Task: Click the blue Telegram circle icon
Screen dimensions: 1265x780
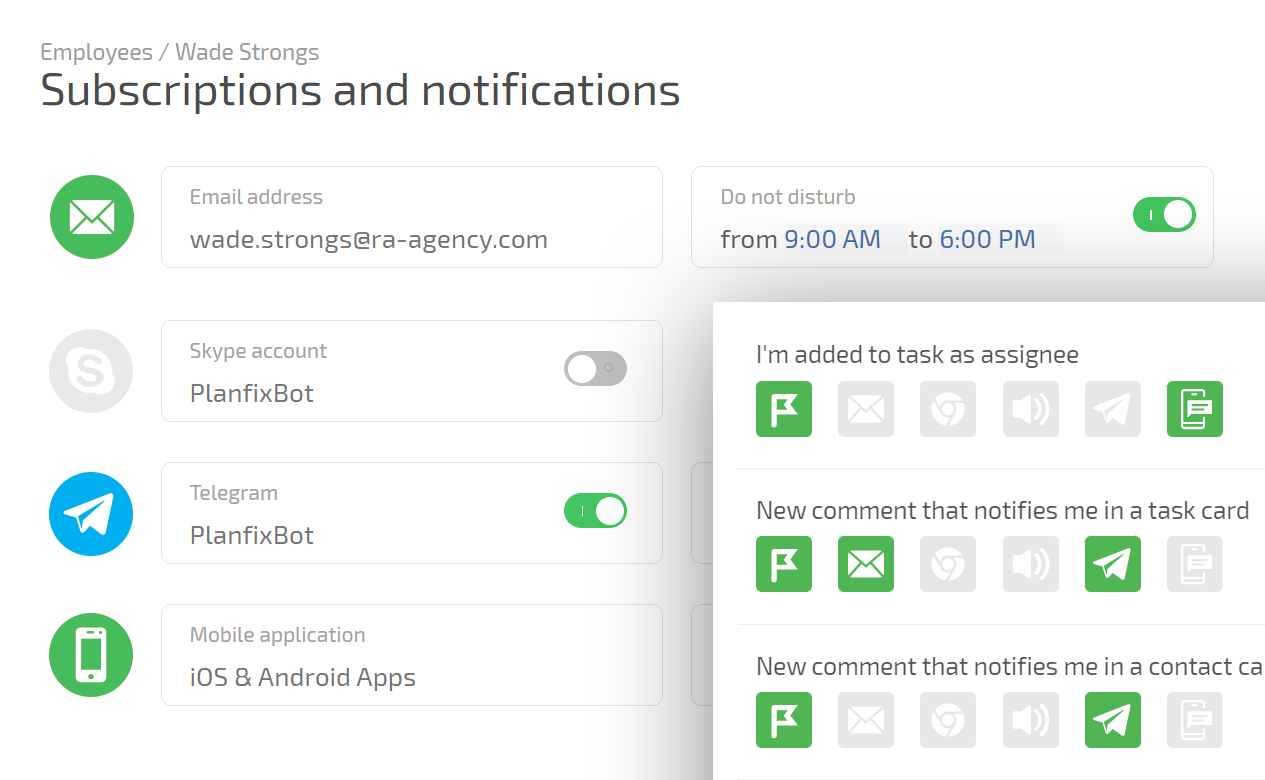Action: point(91,514)
